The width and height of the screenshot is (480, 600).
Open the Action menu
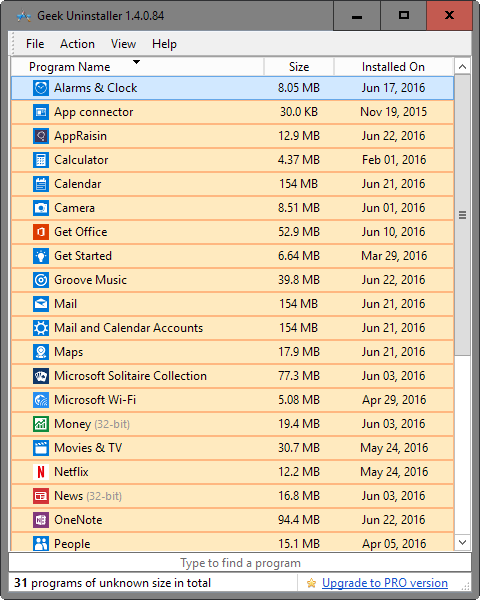tap(77, 44)
